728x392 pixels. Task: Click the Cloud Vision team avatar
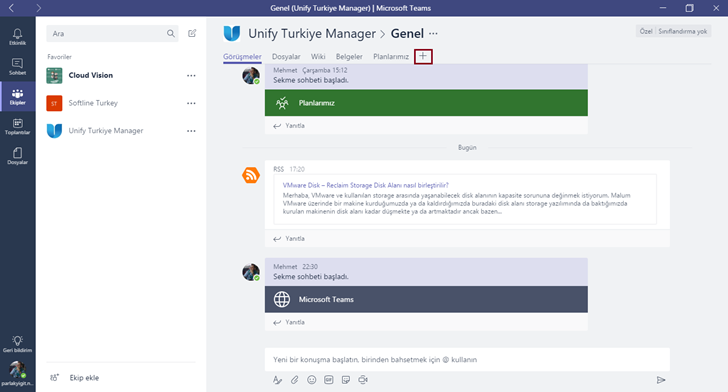click(x=54, y=75)
